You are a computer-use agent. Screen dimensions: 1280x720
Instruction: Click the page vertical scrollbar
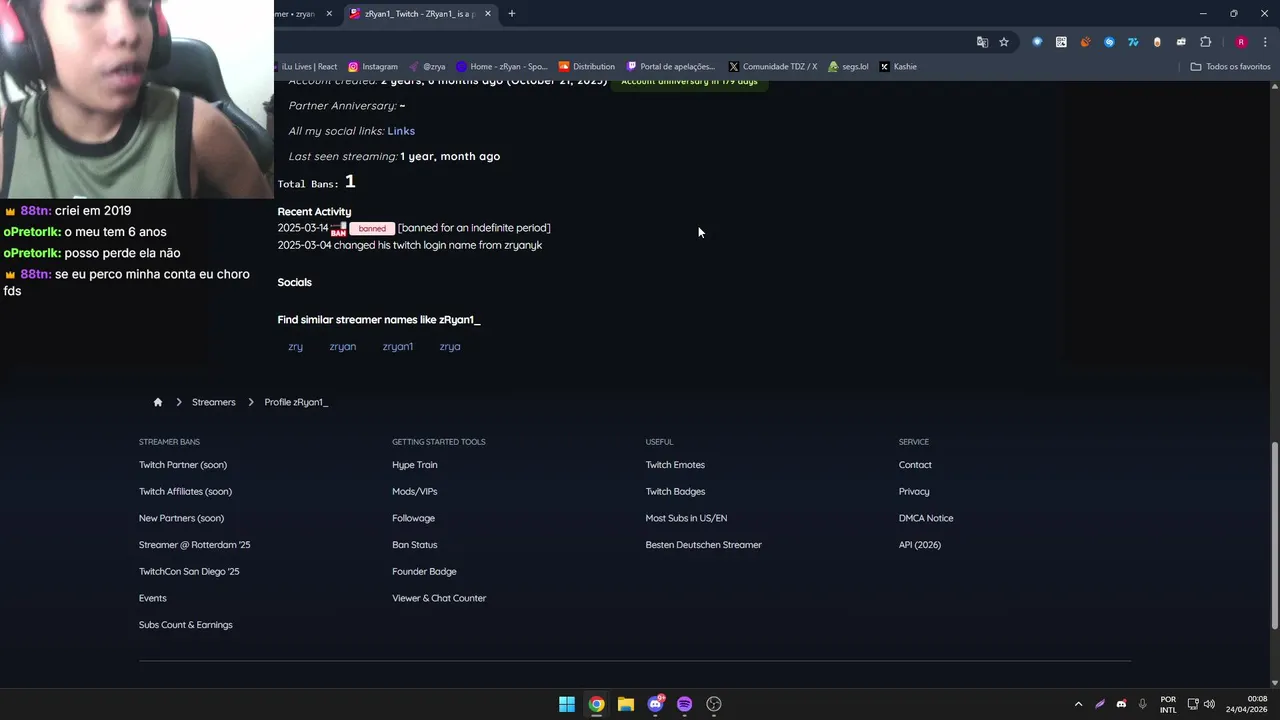(1274, 535)
